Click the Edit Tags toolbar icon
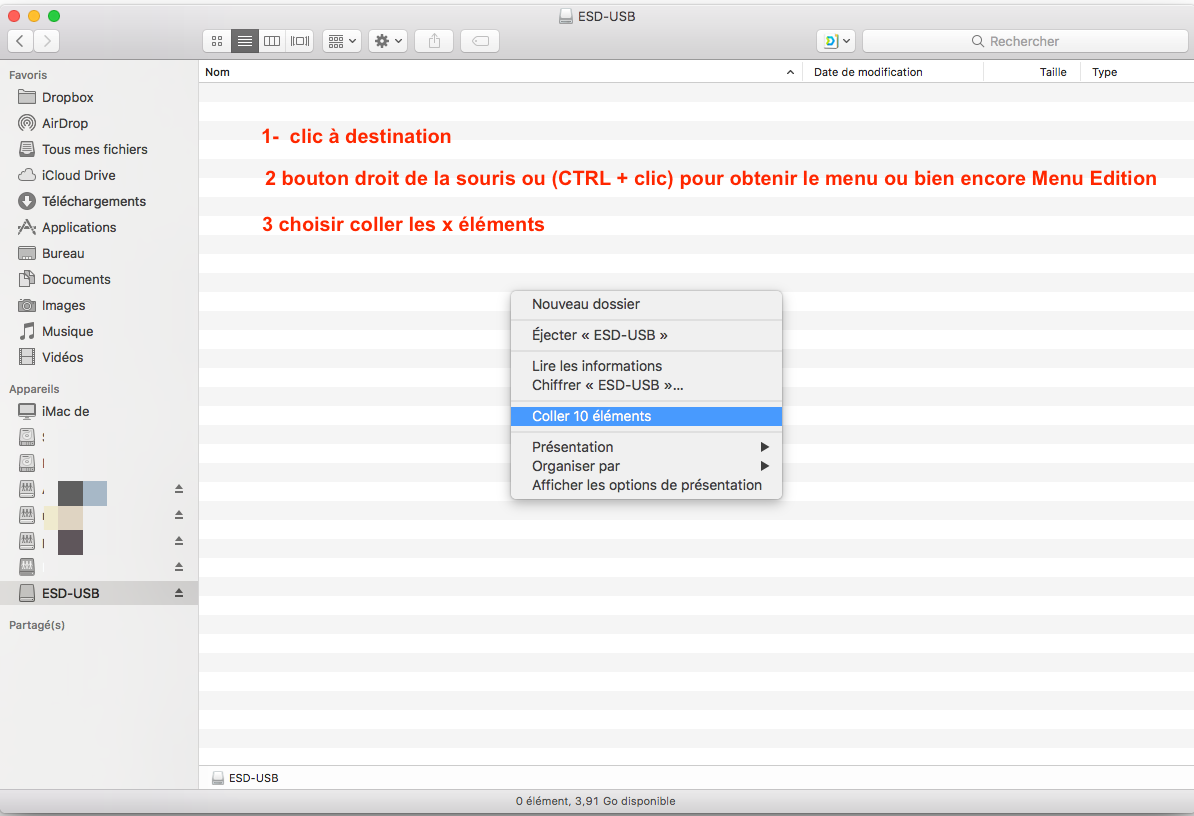Viewport: 1194px width, 816px height. click(x=480, y=41)
